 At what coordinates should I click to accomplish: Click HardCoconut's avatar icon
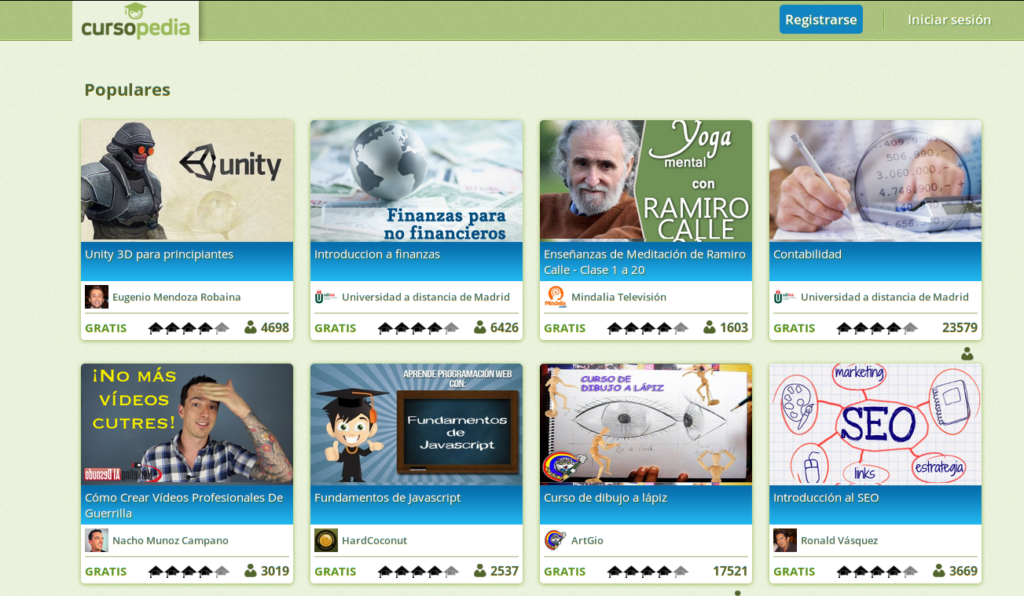326,541
